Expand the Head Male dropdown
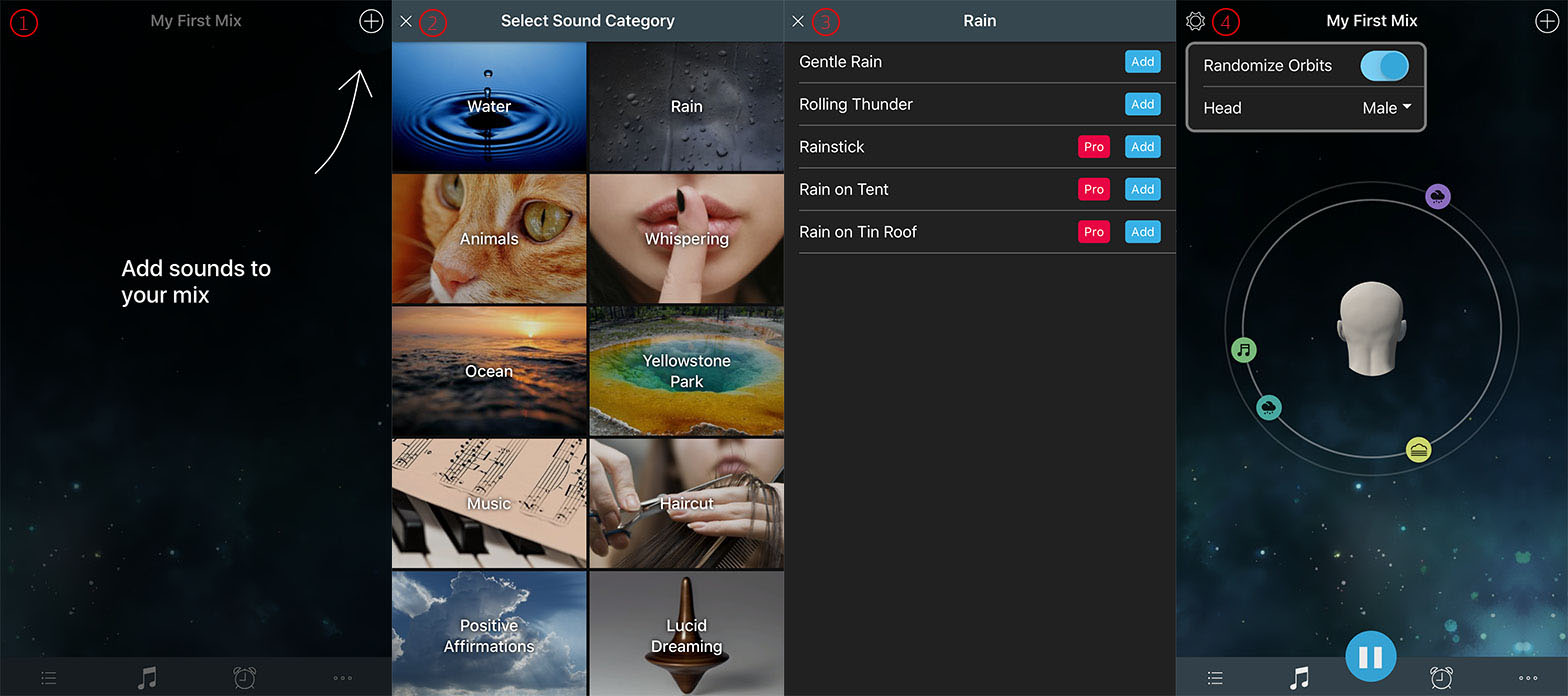This screenshot has height=696, width=1568. (1387, 108)
